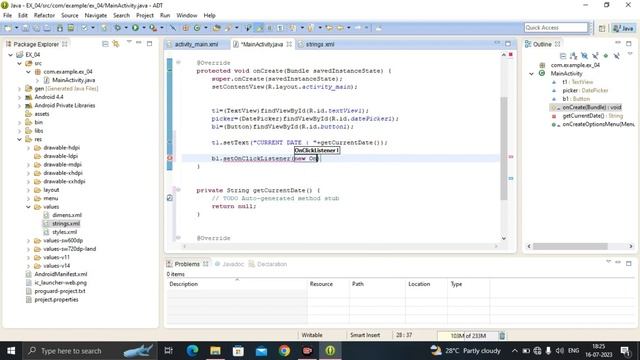Click the error marker on line gutter
The width and height of the screenshot is (640, 360).
point(170,158)
